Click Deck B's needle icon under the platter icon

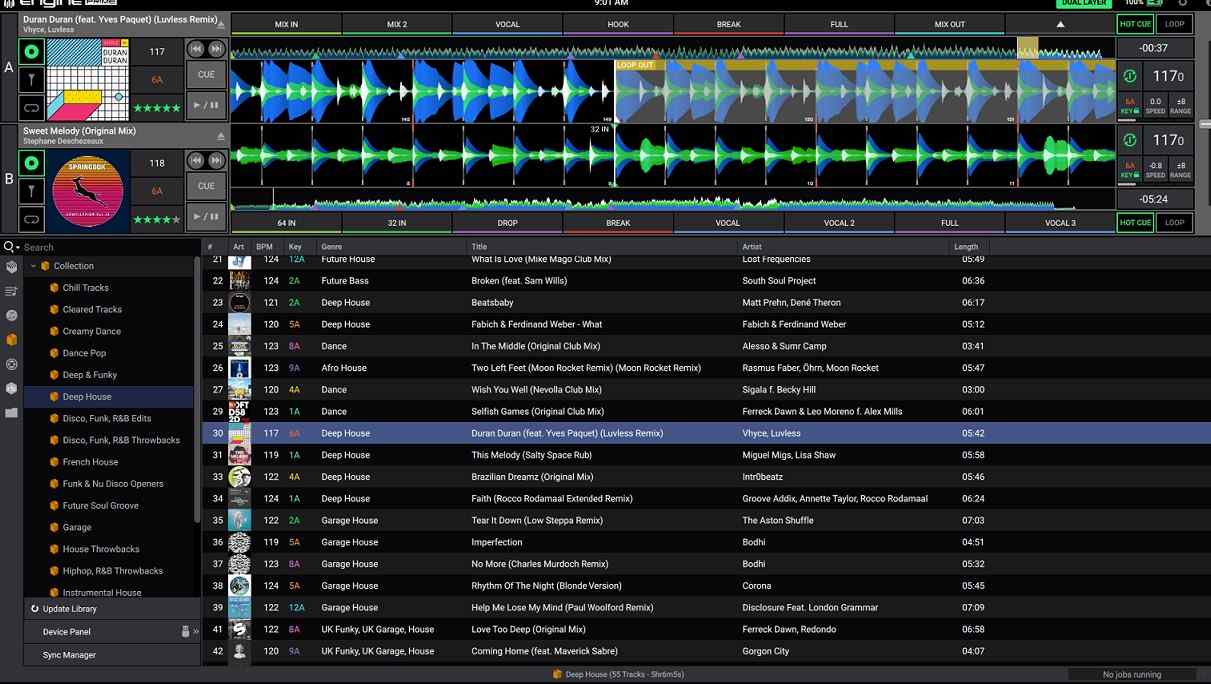tap(32, 191)
